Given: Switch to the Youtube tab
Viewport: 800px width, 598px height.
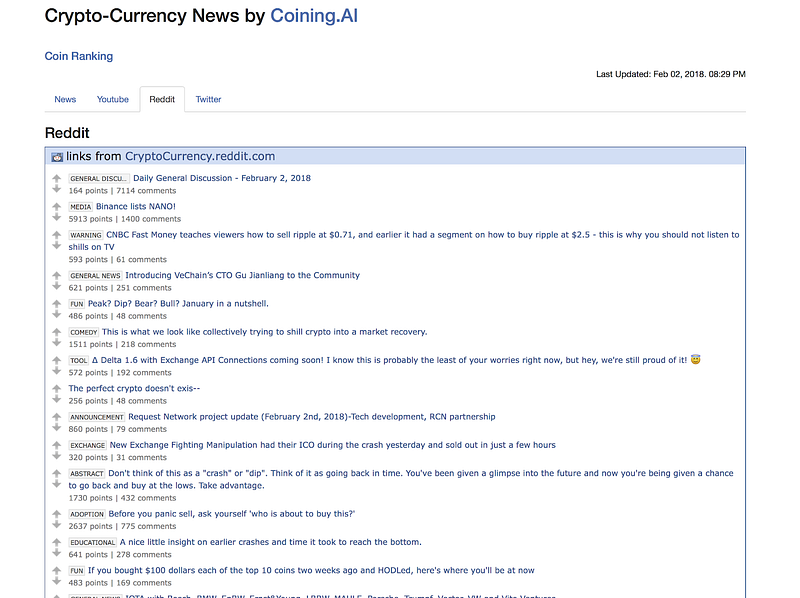Looking at the screenshot, I should (x=113, y=99).
